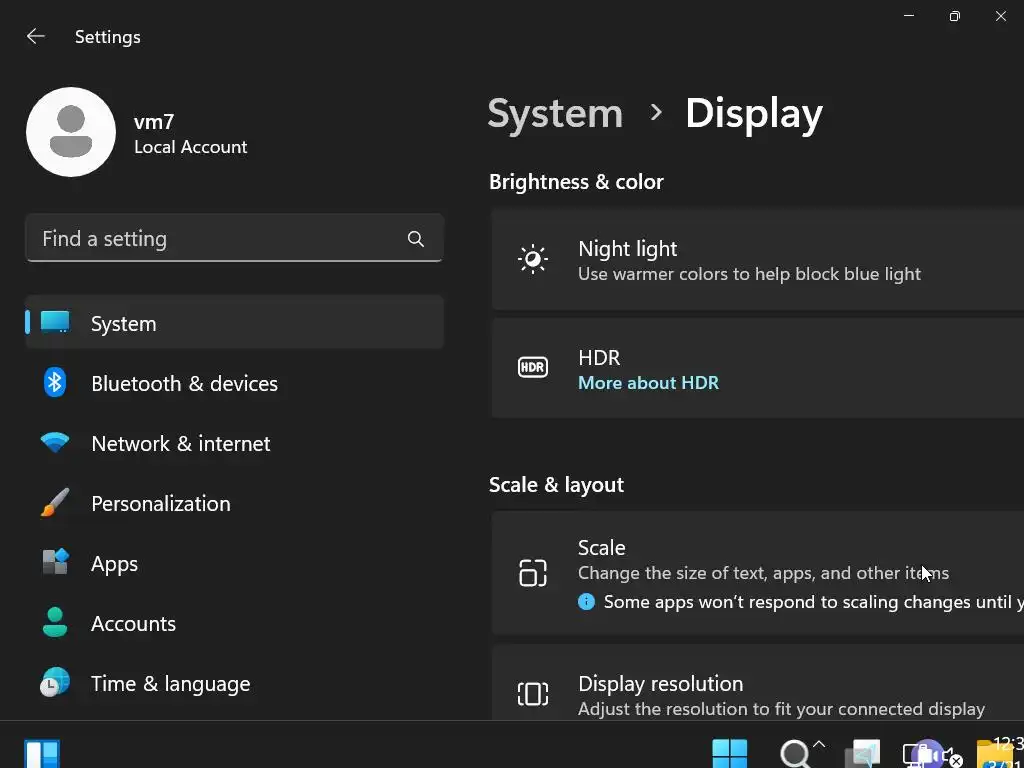Click the Apps icon in the sidebar

pos(55,563)
